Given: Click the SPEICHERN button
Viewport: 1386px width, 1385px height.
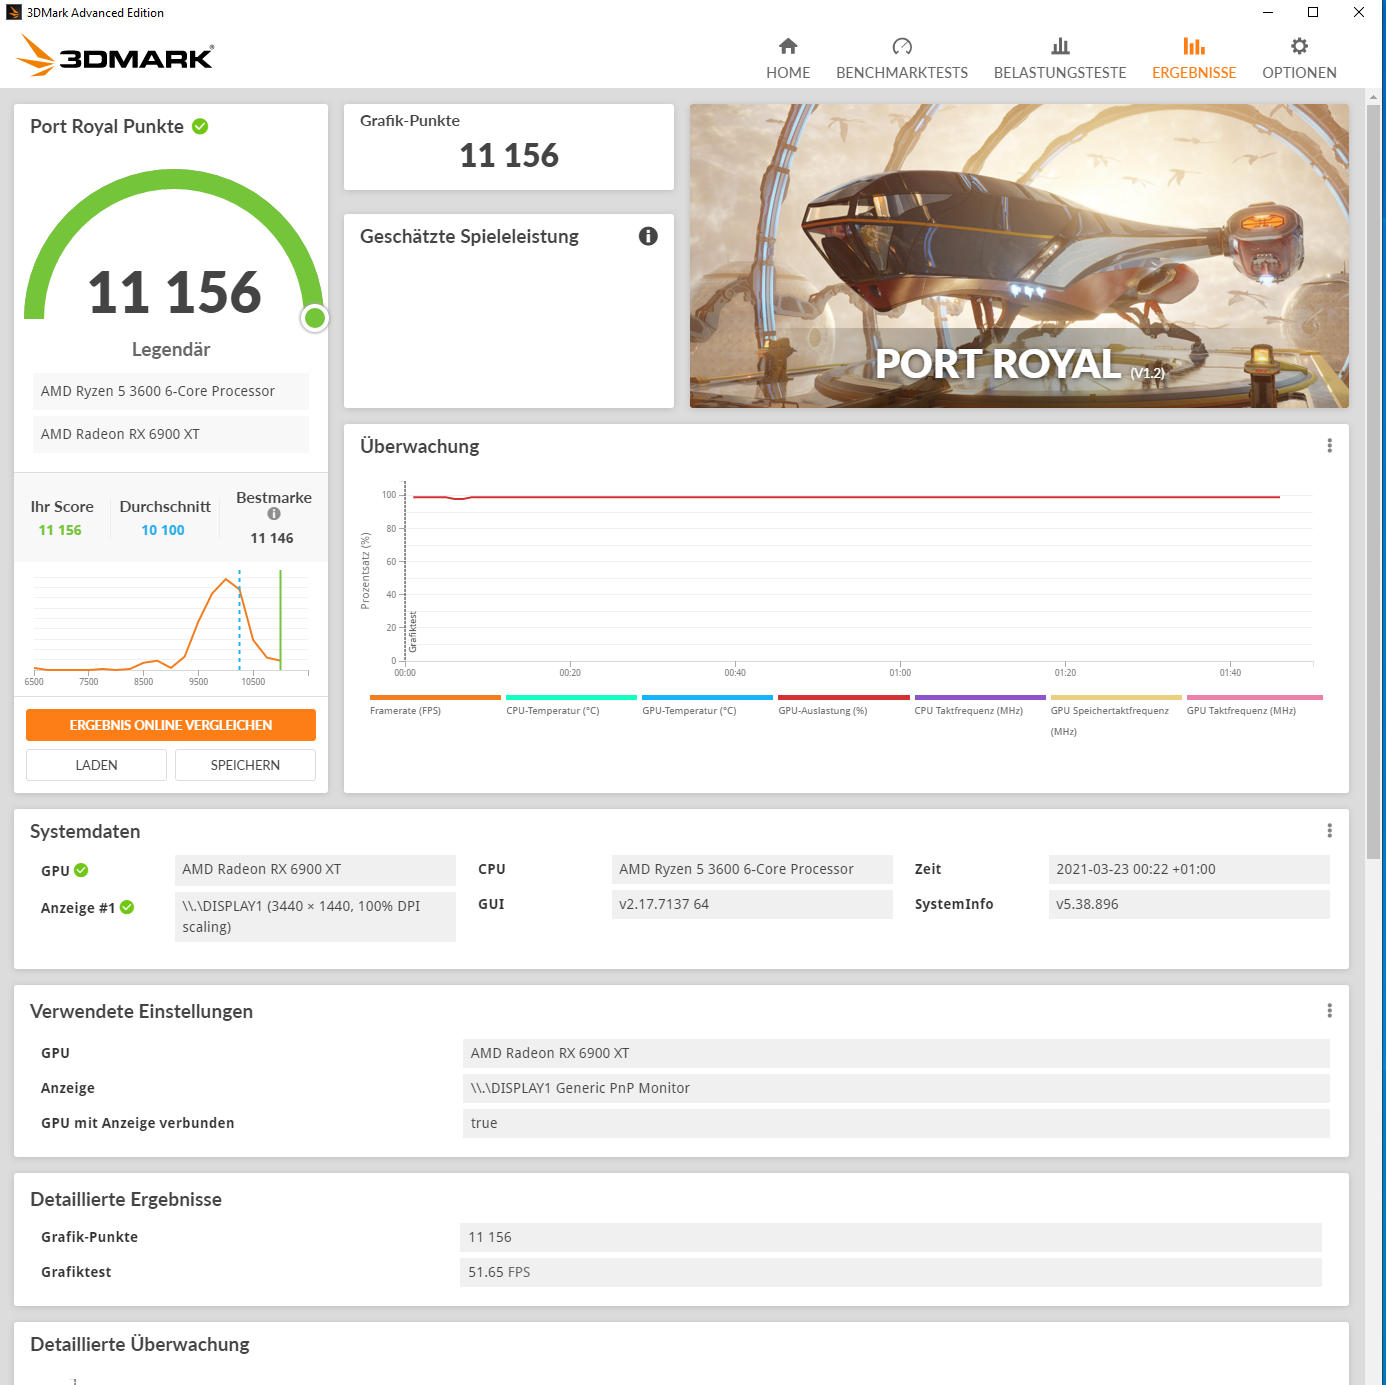Looking at the screenshot, I should (x=245, y=765).
